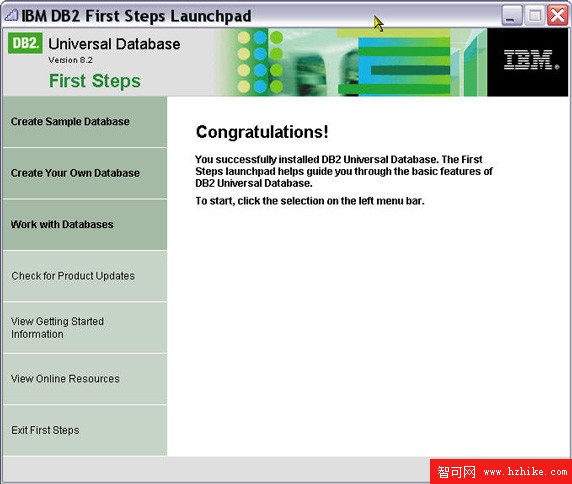The height and width of the screenshot is (484, 572).
Task: Click the IBM logo in banner
Action: click(531, 60)
